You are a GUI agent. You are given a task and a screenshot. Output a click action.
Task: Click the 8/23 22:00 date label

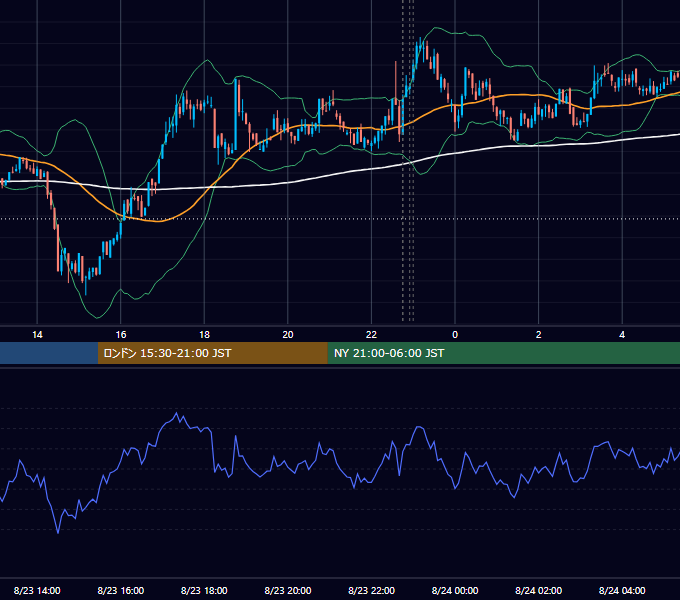click(x=372, y=590)
